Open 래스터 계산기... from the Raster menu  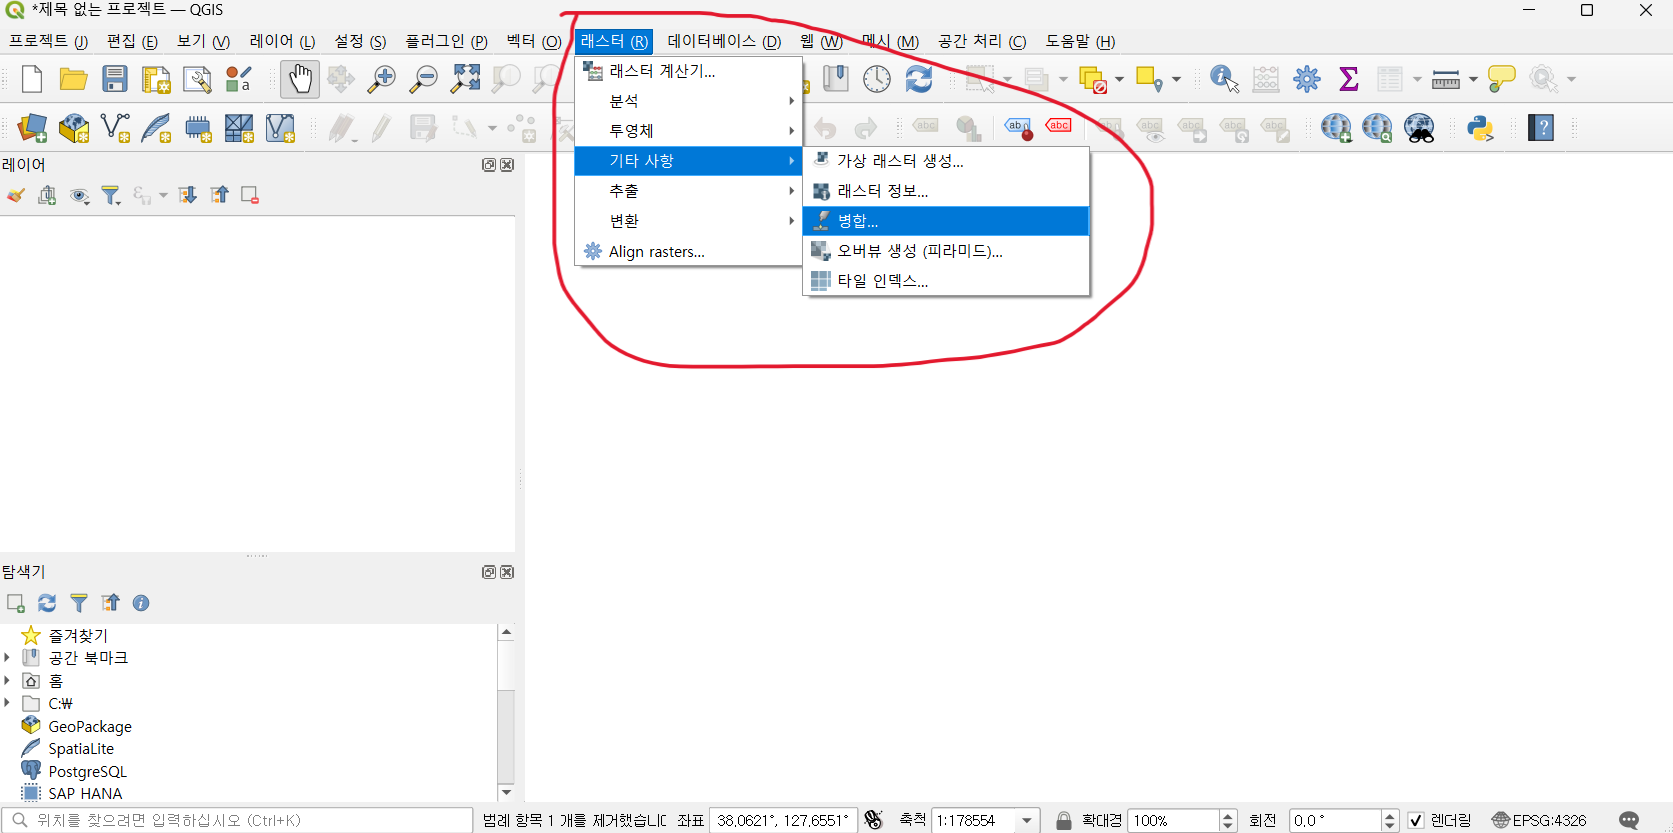pyautogui.click(x=688, y=71)
